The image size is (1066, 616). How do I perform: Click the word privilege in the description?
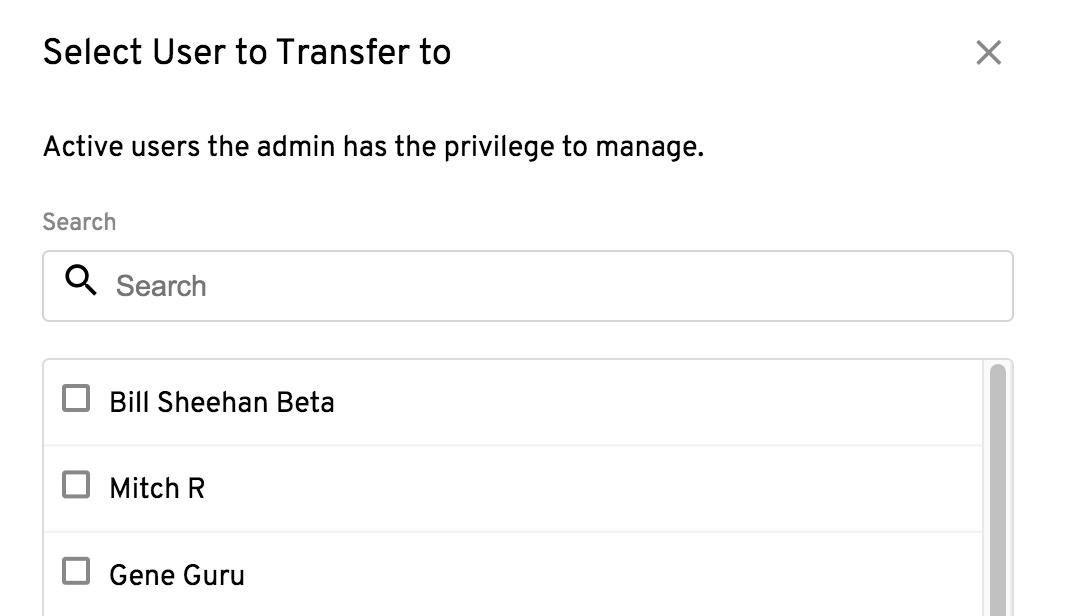(x=499, y=147)
